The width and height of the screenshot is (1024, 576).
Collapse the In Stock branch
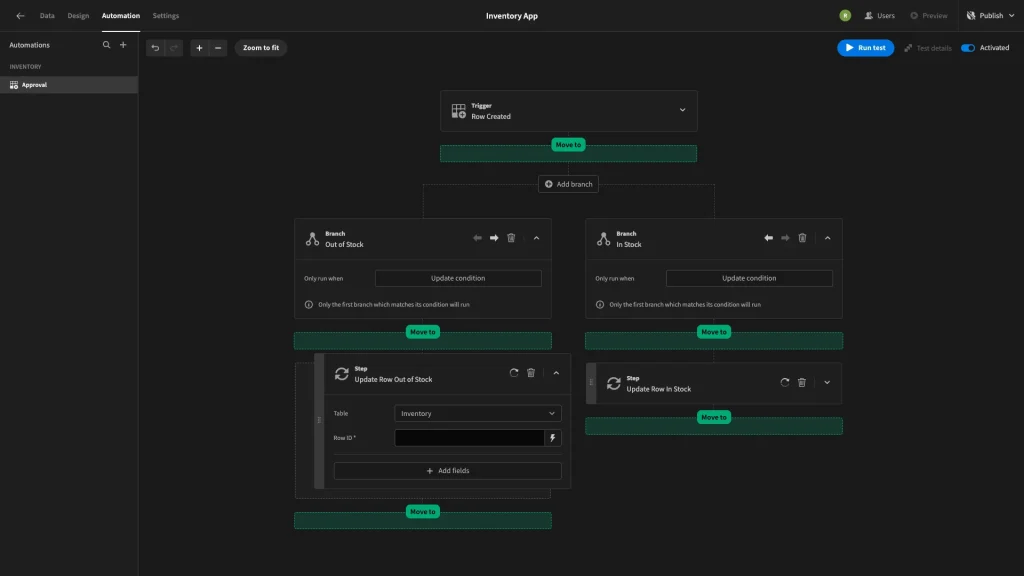[827, 238]
